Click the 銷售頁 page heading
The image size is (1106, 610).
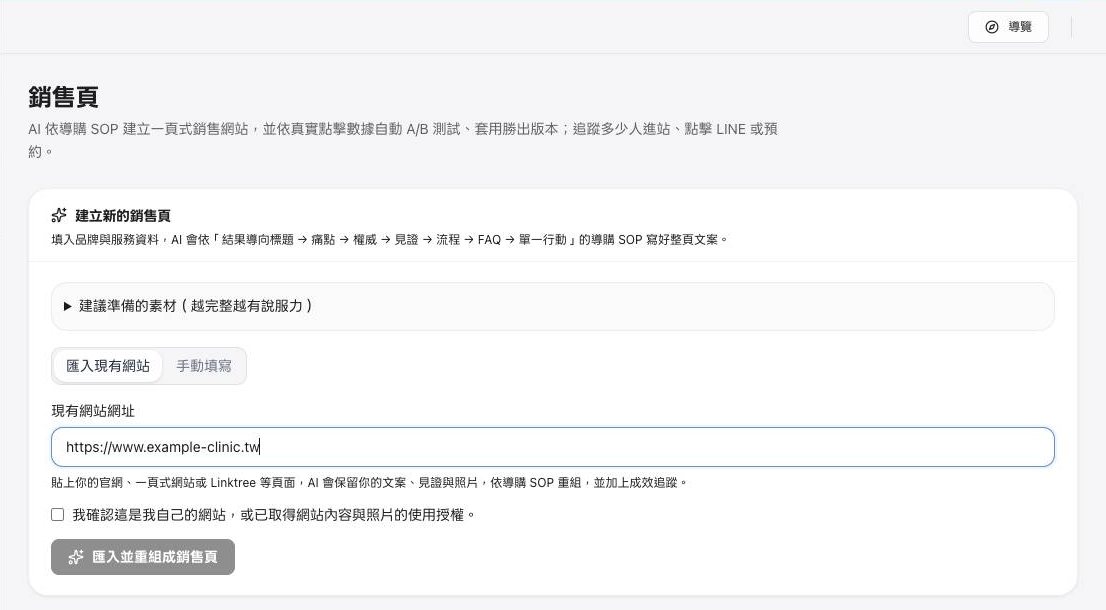63,97
